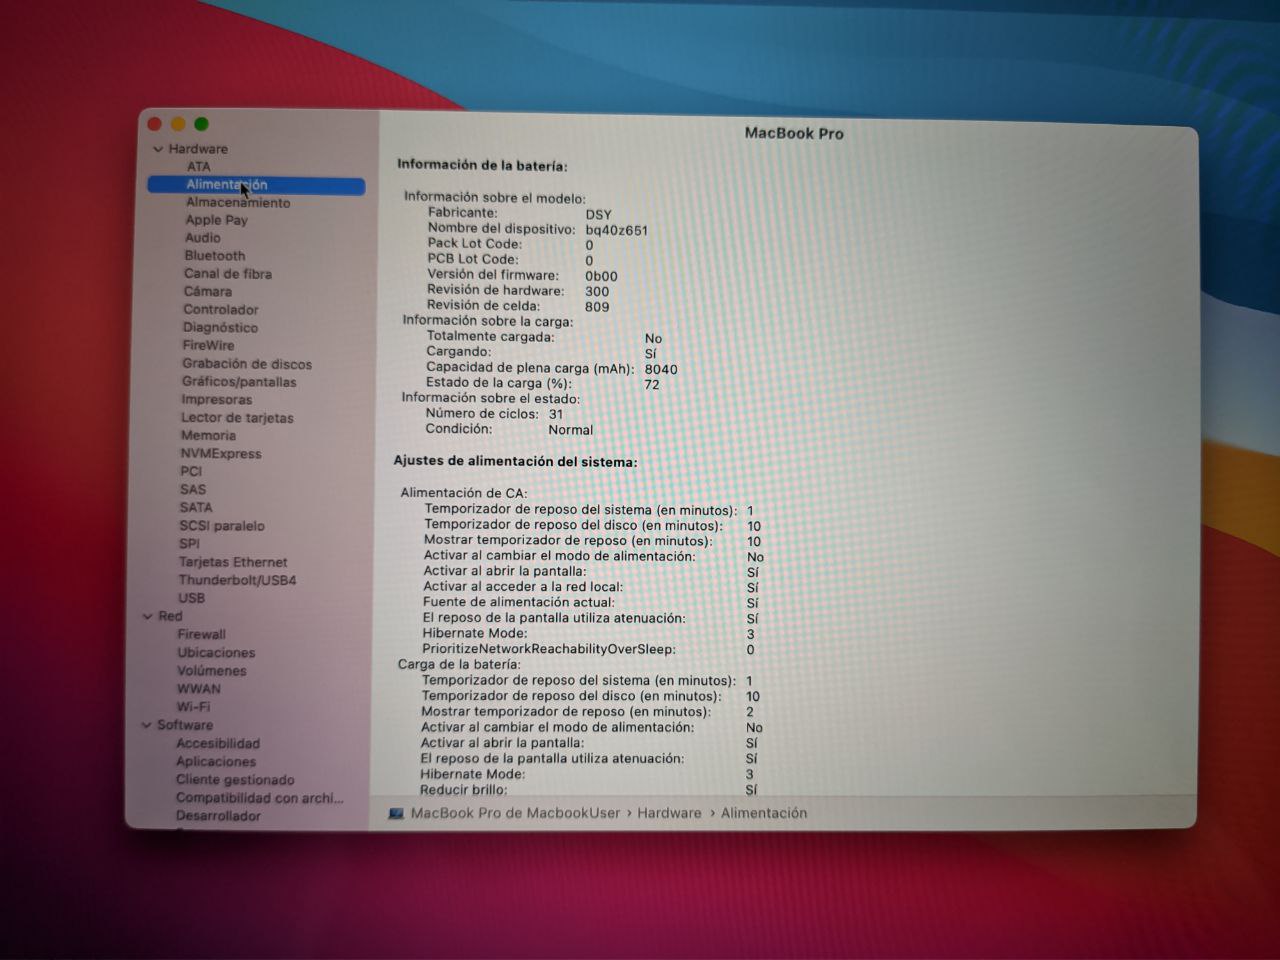Select Controlador in the sidebar
The width and height of the screenshot is (1280, 960).
(220, 310)
